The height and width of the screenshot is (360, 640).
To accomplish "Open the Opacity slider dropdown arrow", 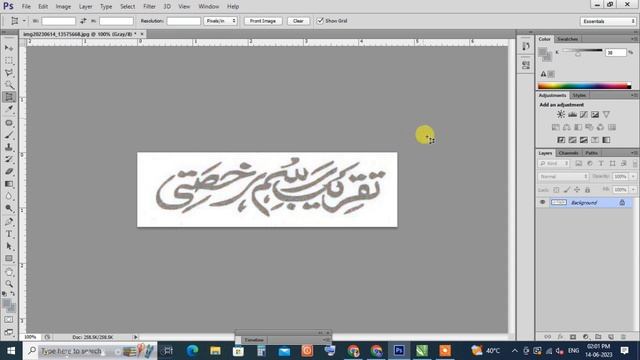I will coord(633,177).
